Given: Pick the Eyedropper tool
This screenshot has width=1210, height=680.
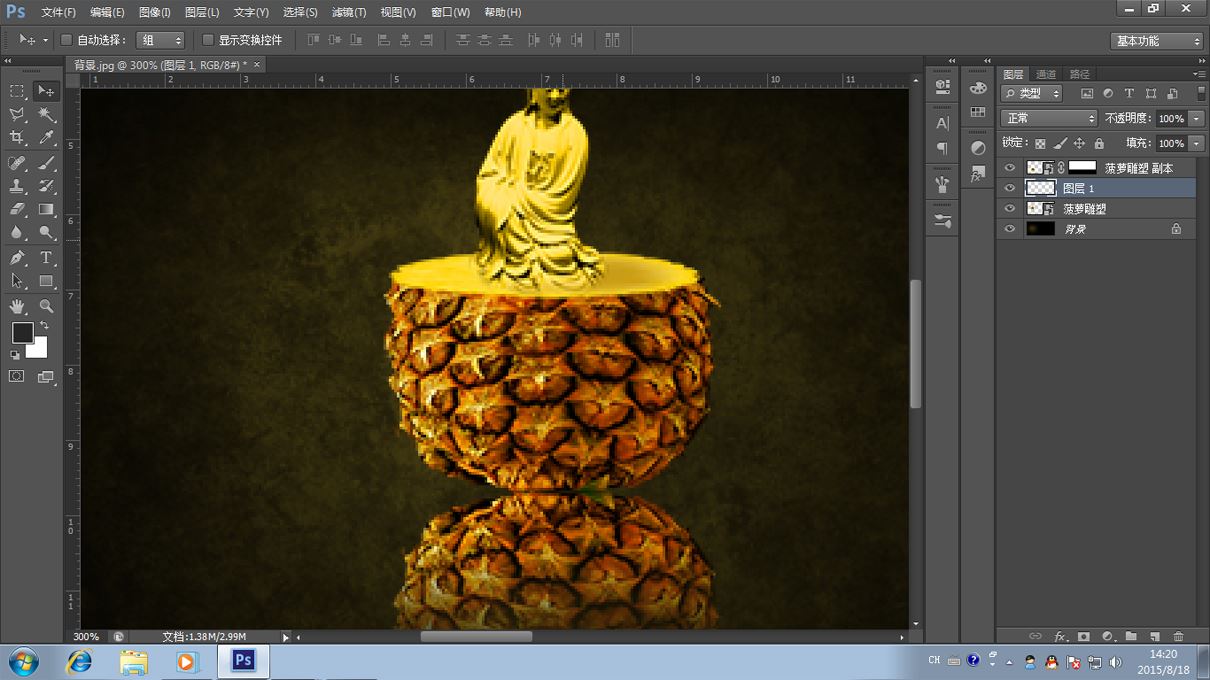Looking at the screenshot, I should pyautogui.click(x=46, y=138).
